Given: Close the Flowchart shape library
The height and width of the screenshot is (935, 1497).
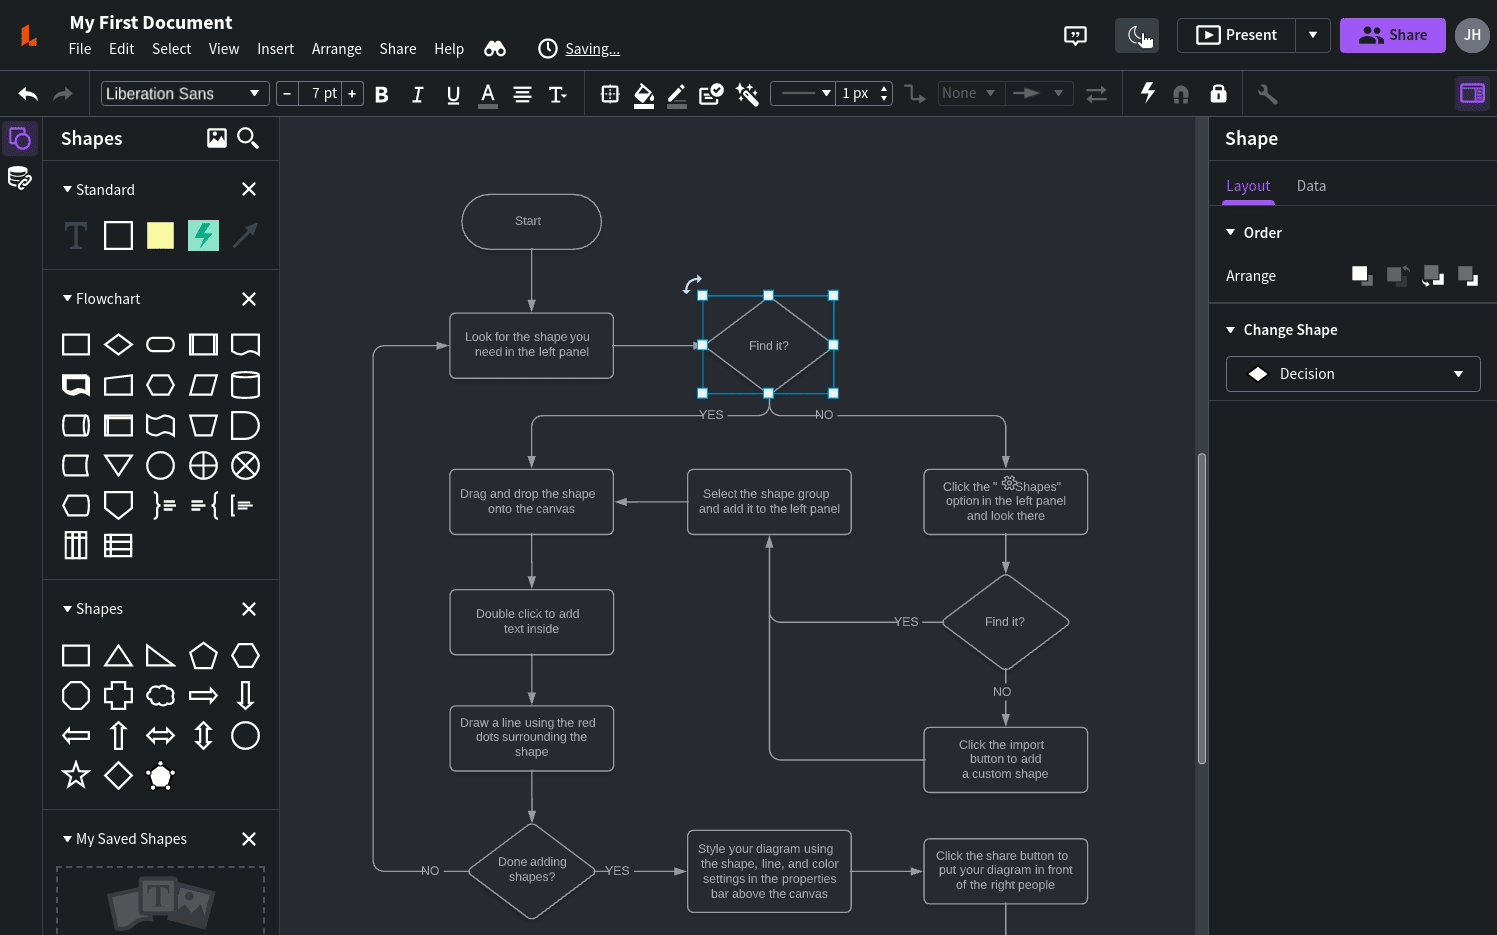Looking at the screenshot, I should pyautogui.click(x=249, y=299).
